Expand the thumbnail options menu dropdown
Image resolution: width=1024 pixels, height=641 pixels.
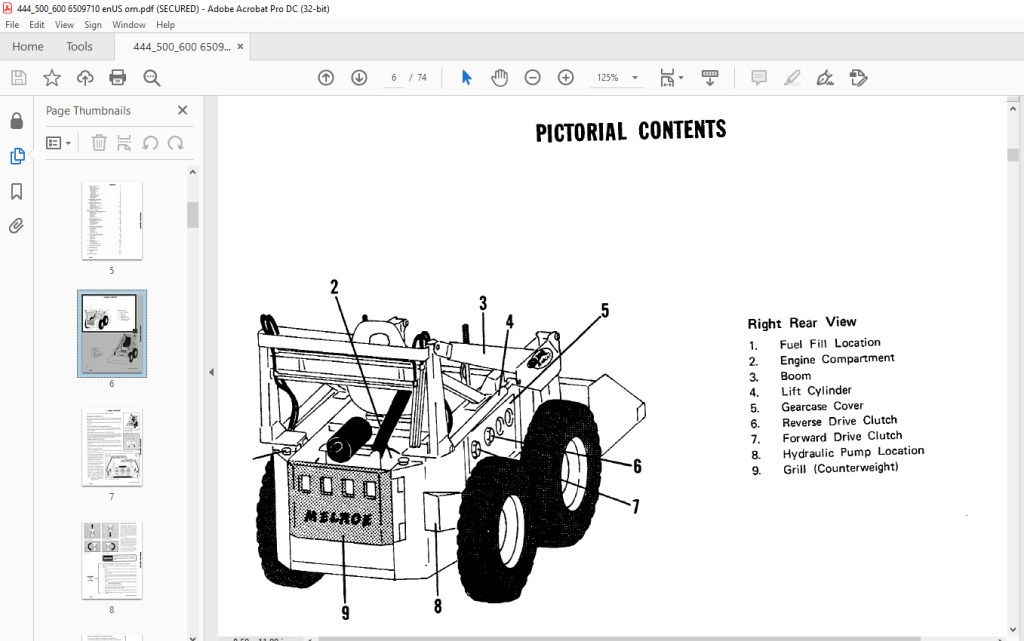58,143
